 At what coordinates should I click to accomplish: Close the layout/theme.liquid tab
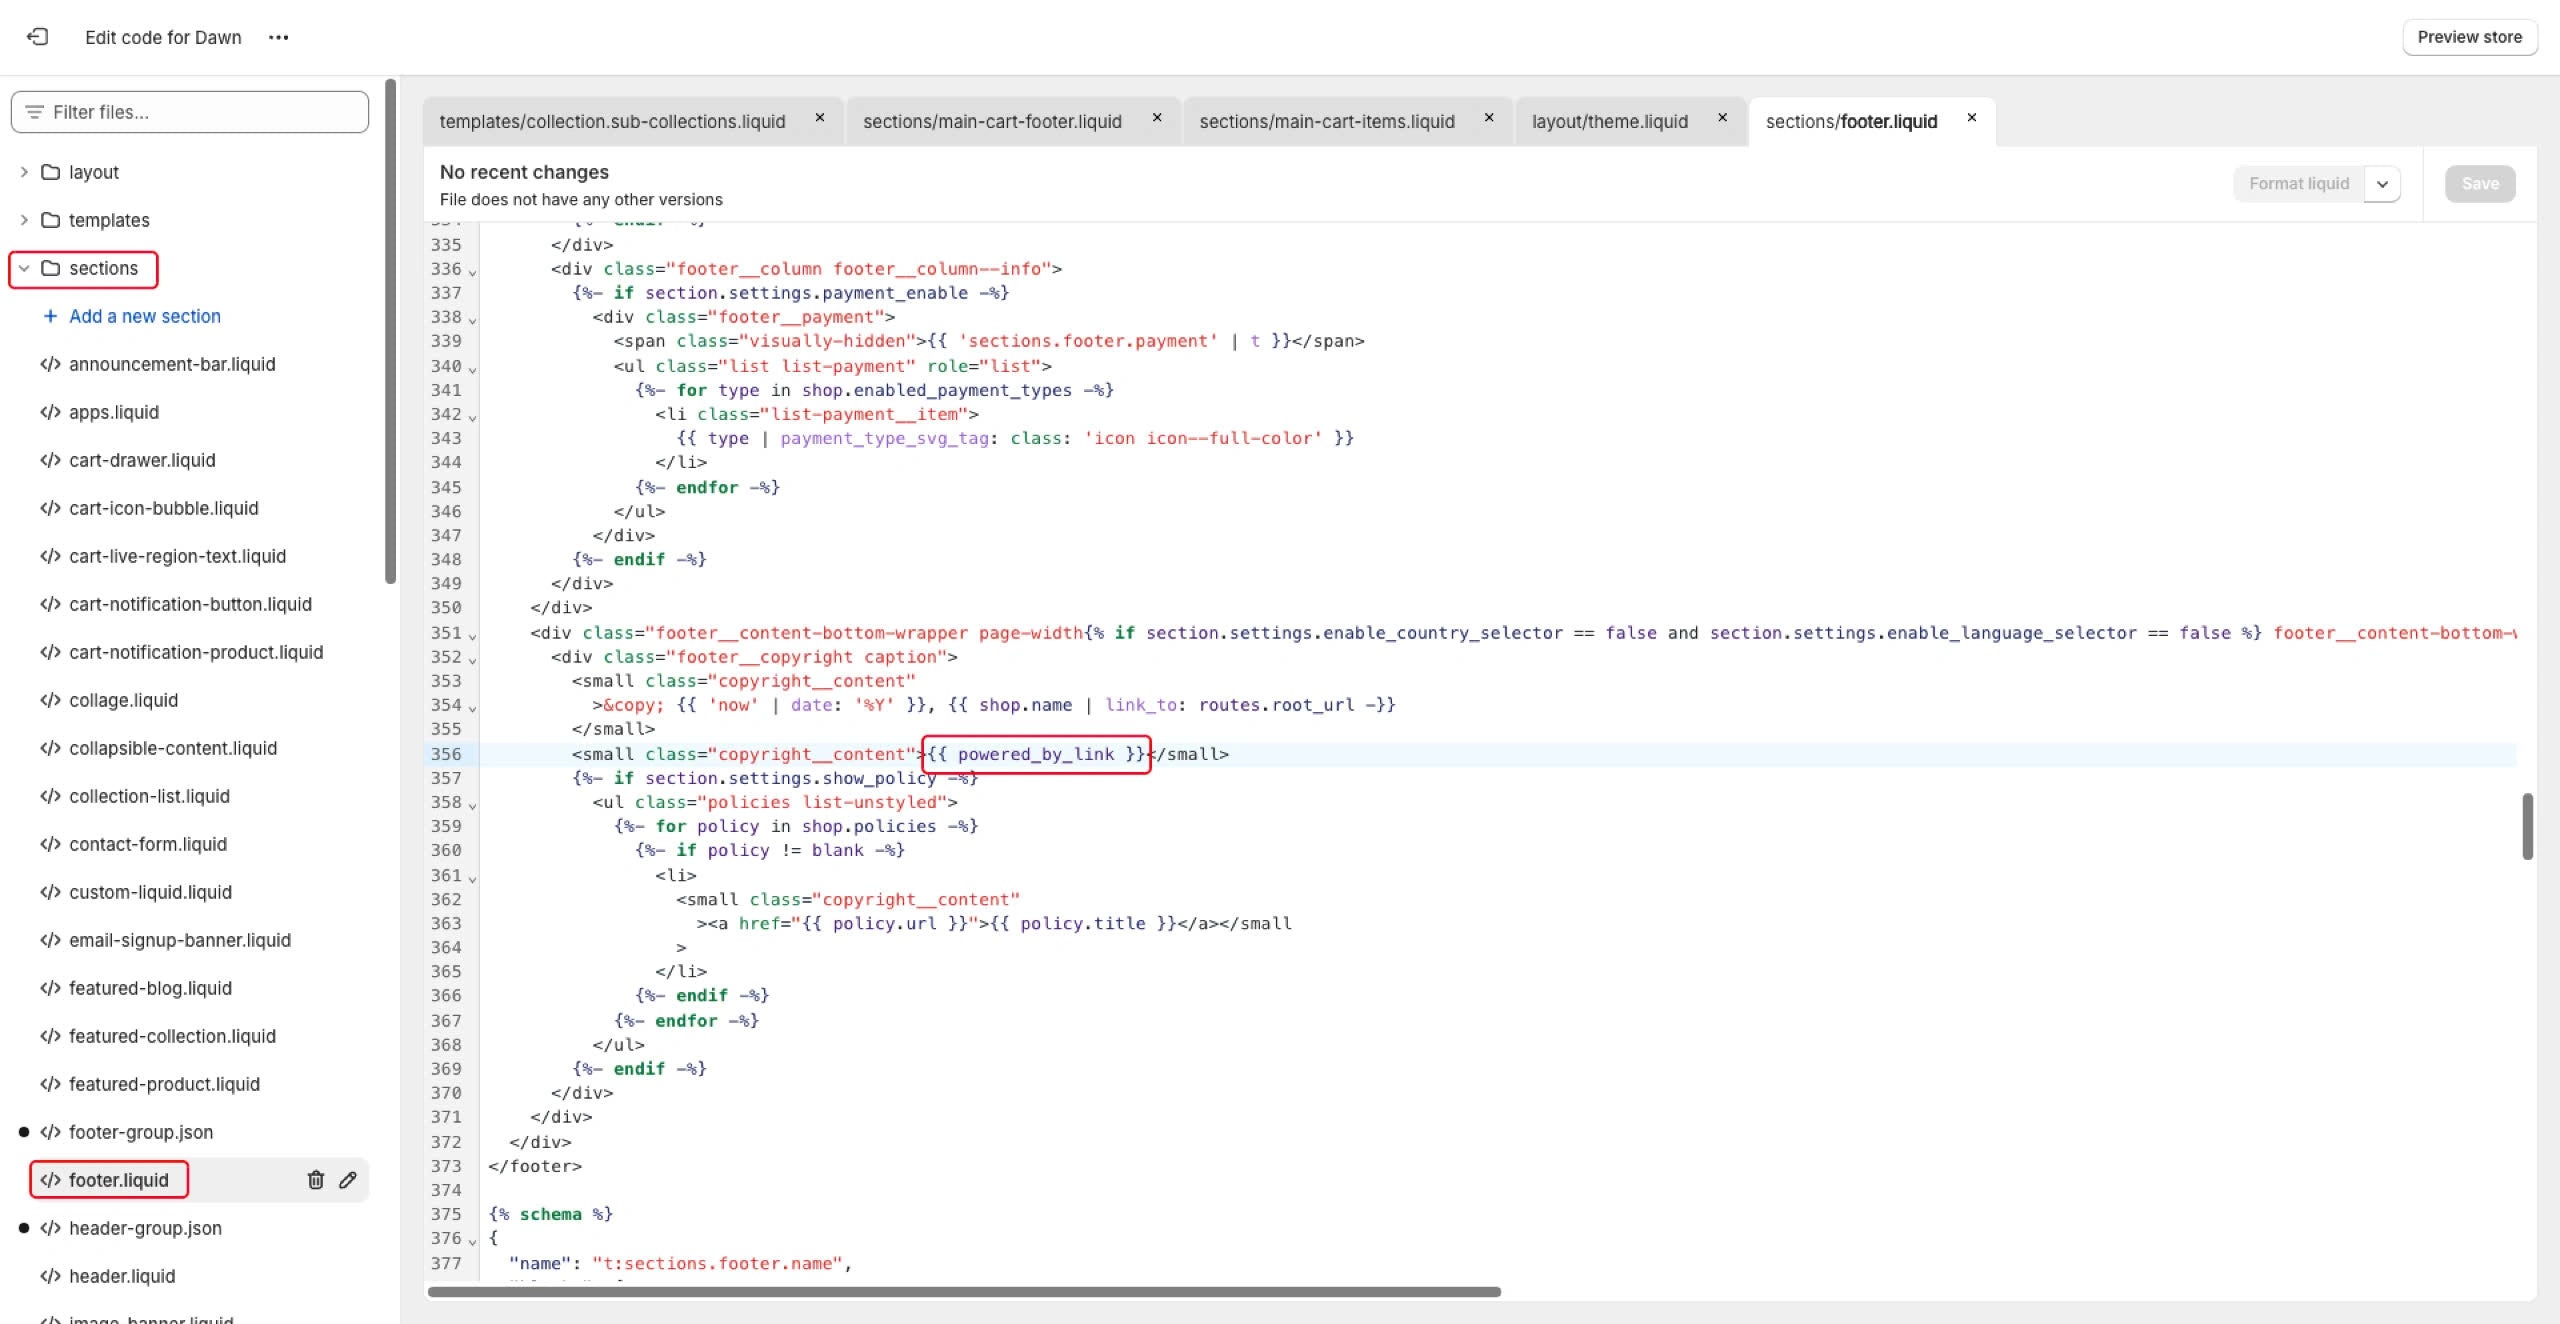1723,118
